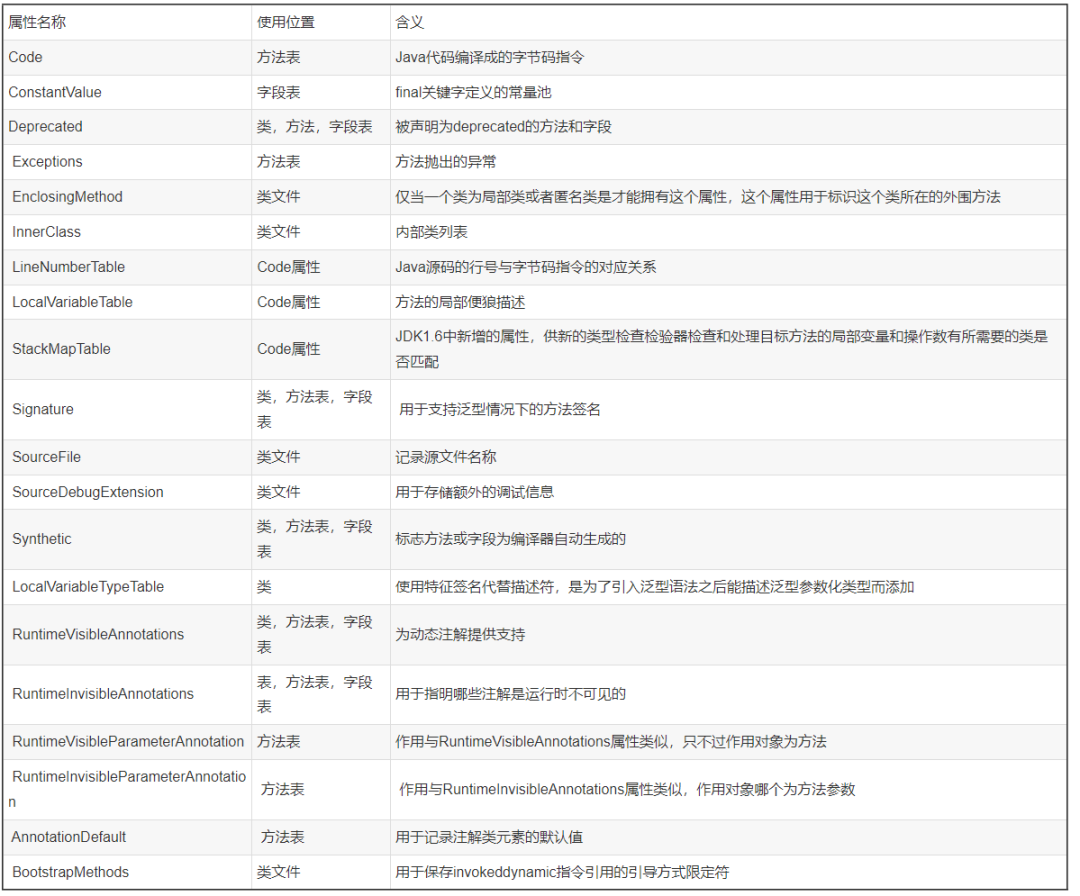Click 'Code属性' in StackMapTable row
The height and width of the screenshot is (896, 1080).
(289, 349)
